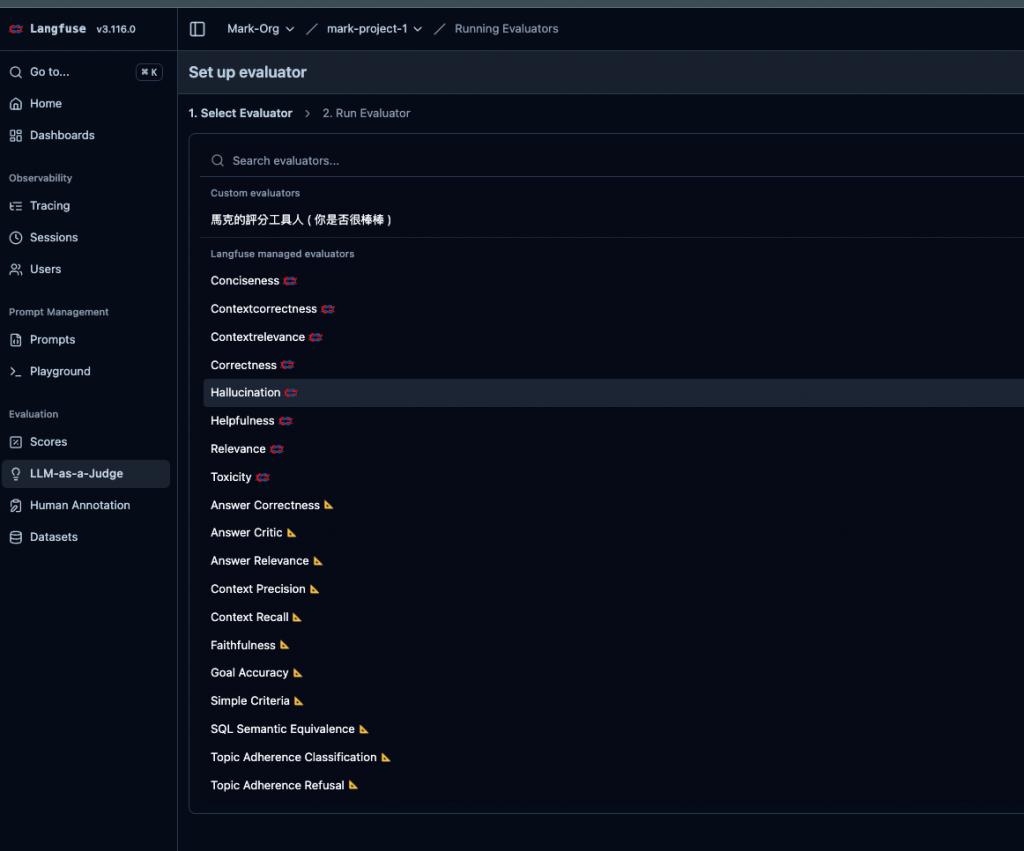This screenshot has height=851, width=1024.
Task: Click the Home house icon
Action: 16,104
